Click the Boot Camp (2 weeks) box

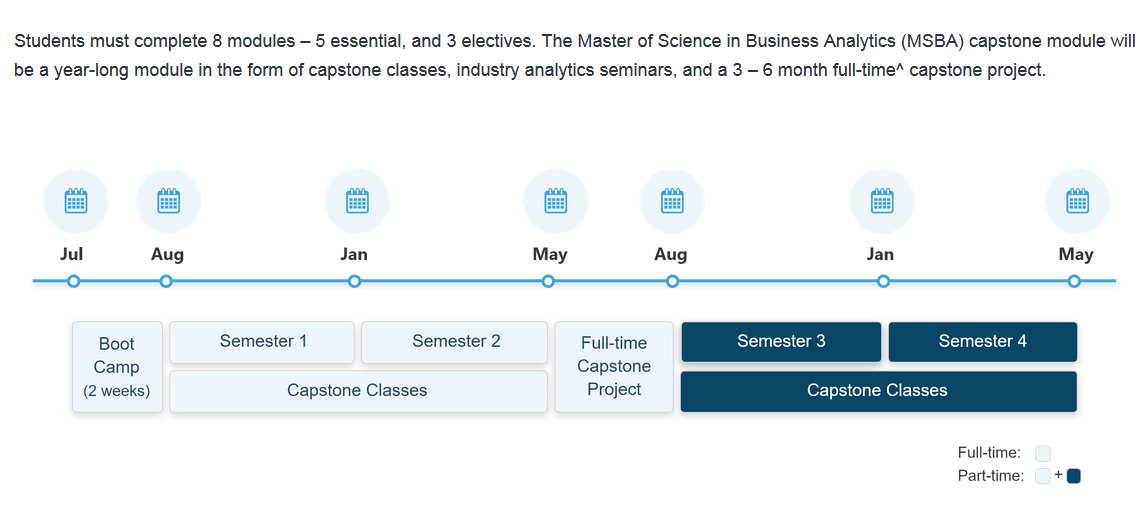[x=117, y=367]
